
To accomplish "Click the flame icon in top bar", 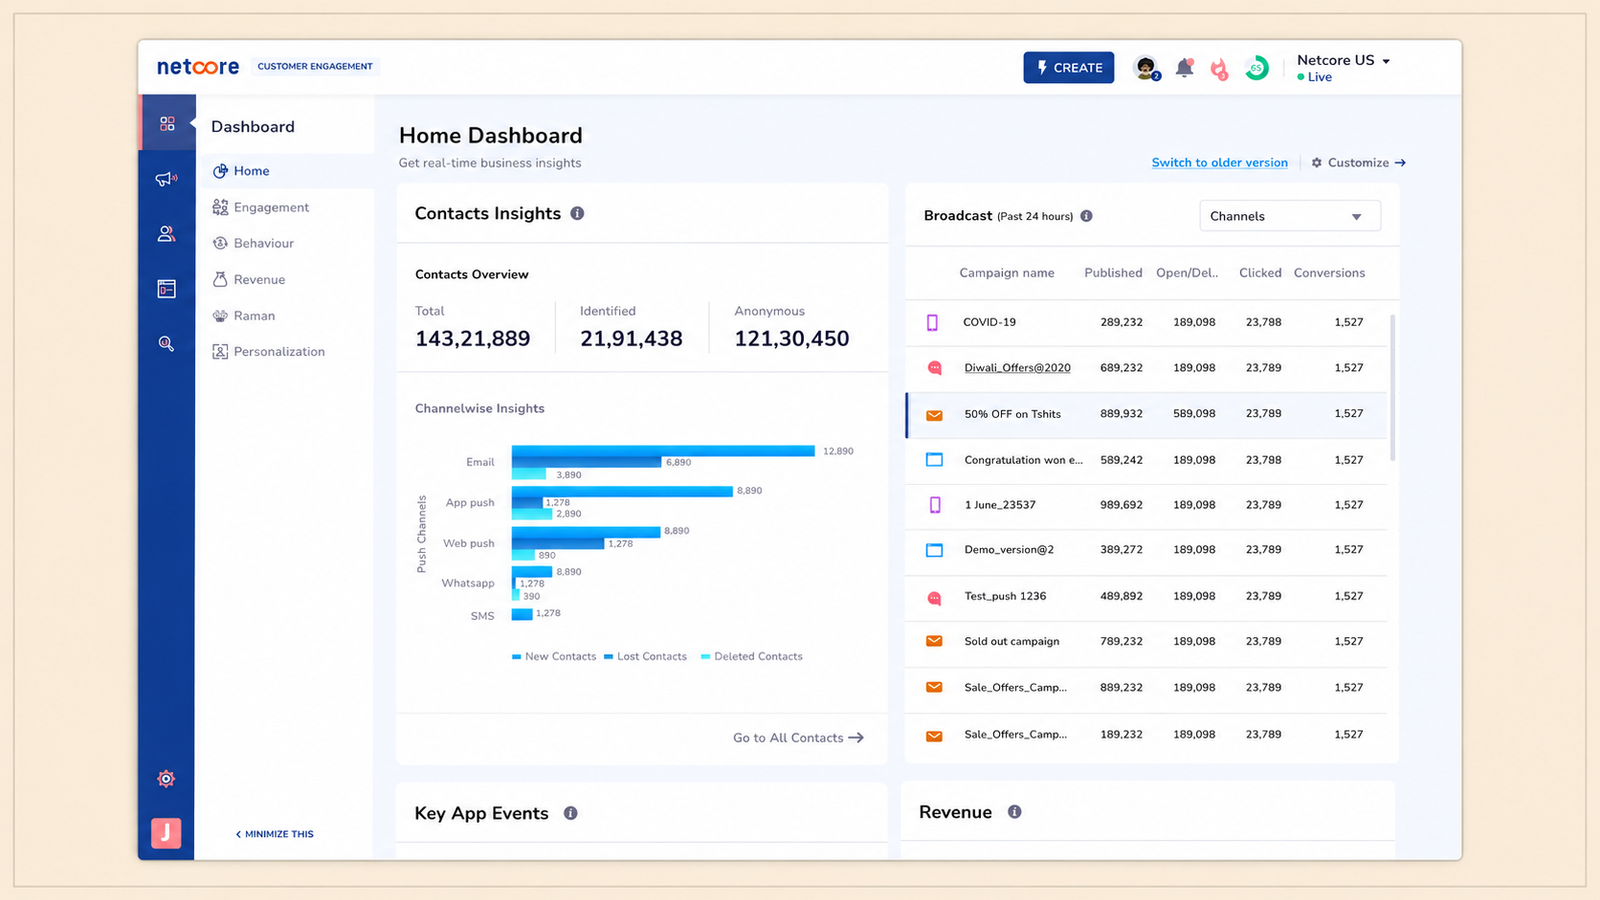I will pyautogui.click(x=1219, y=68).
